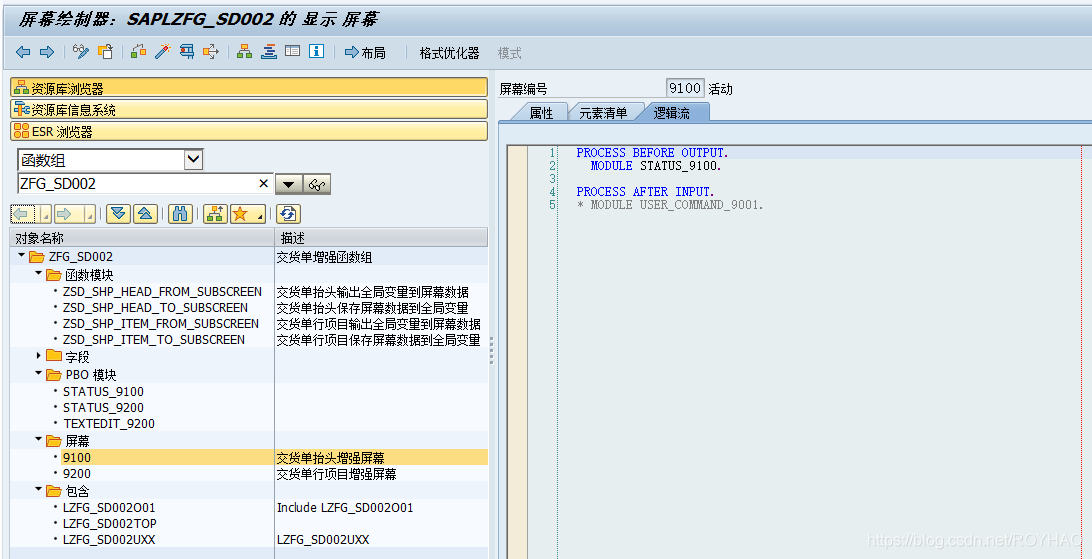
Task: Click the superordinate object list icon
Action: click(216, 214)
